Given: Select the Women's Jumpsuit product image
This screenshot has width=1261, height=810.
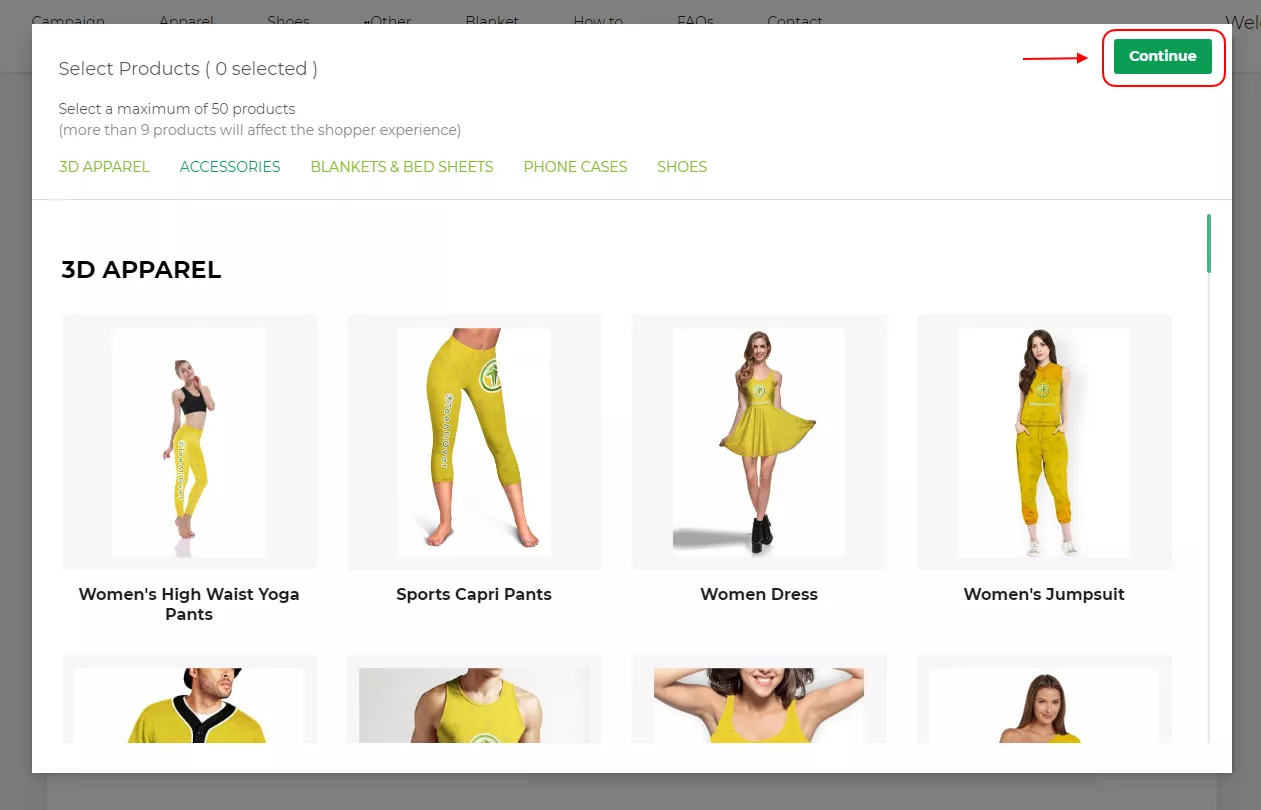Looking at the screenshot, I should [x=1044, y=442].
